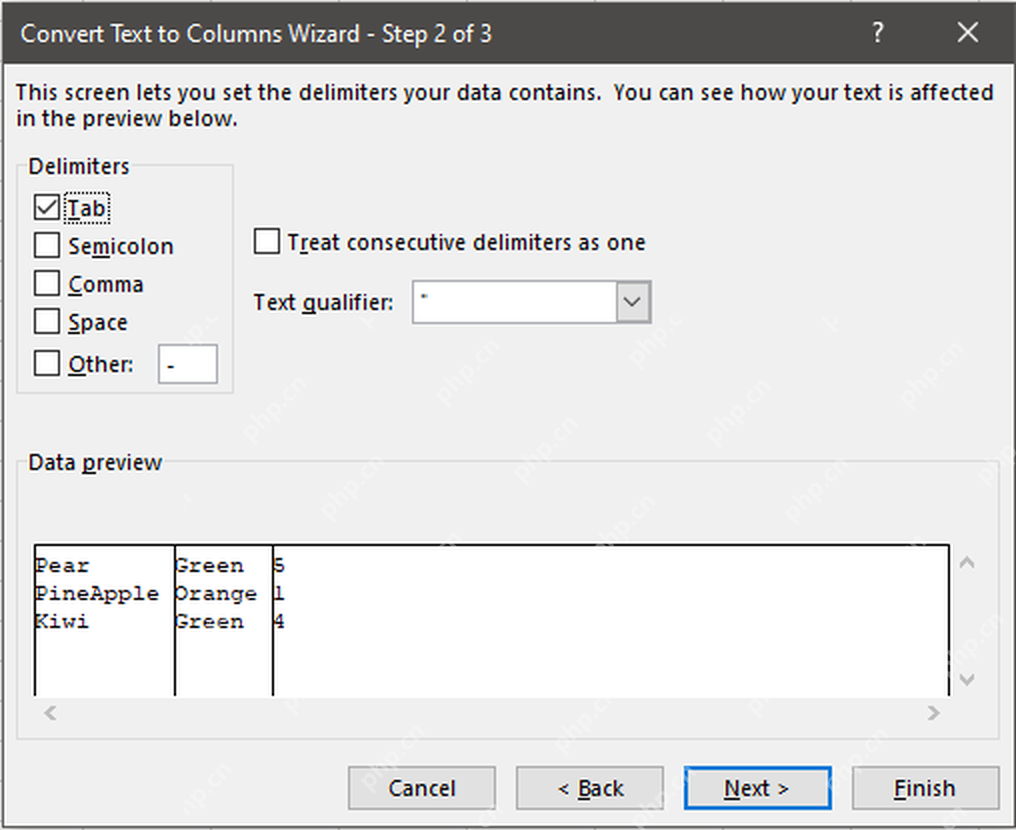Click the preview scroll right arrow
The width and height of the screenshot is (1016, 830).
click(933, 713)
